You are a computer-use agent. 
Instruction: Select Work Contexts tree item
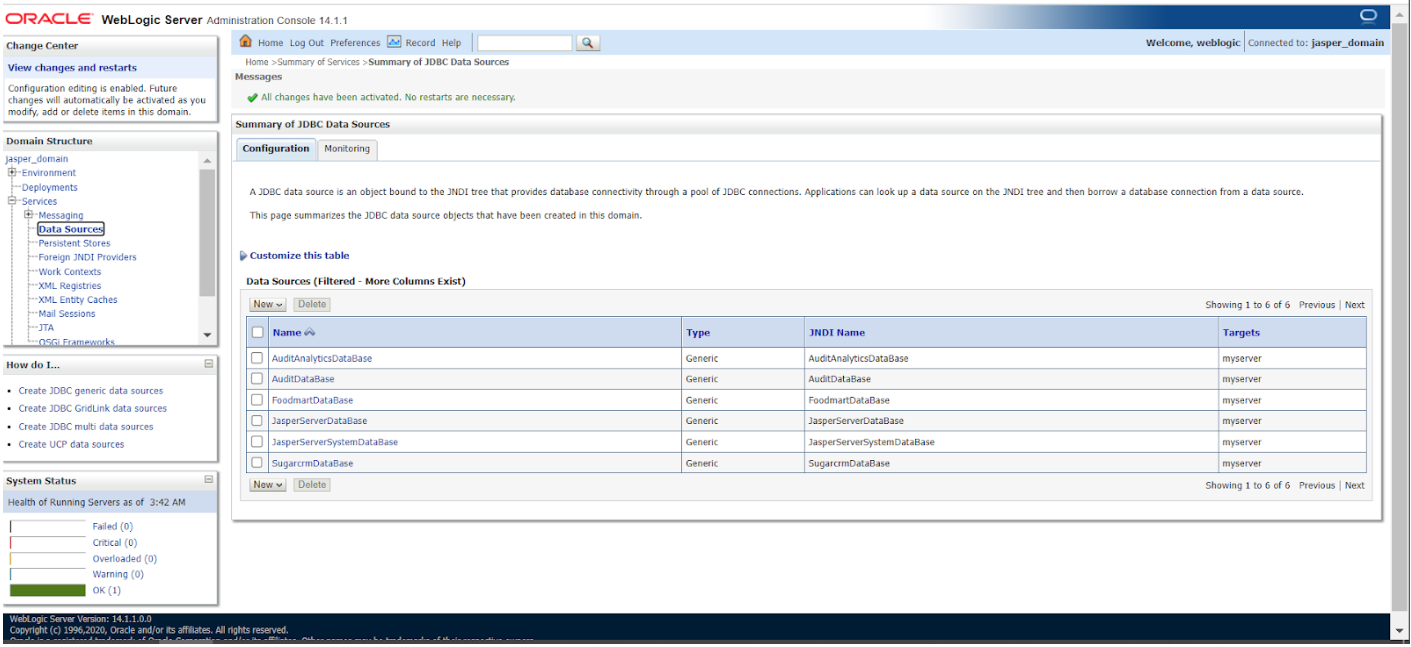70,271
